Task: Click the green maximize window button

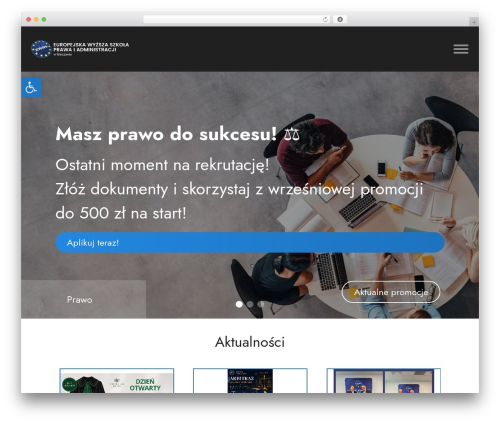Action: (44, 19)
